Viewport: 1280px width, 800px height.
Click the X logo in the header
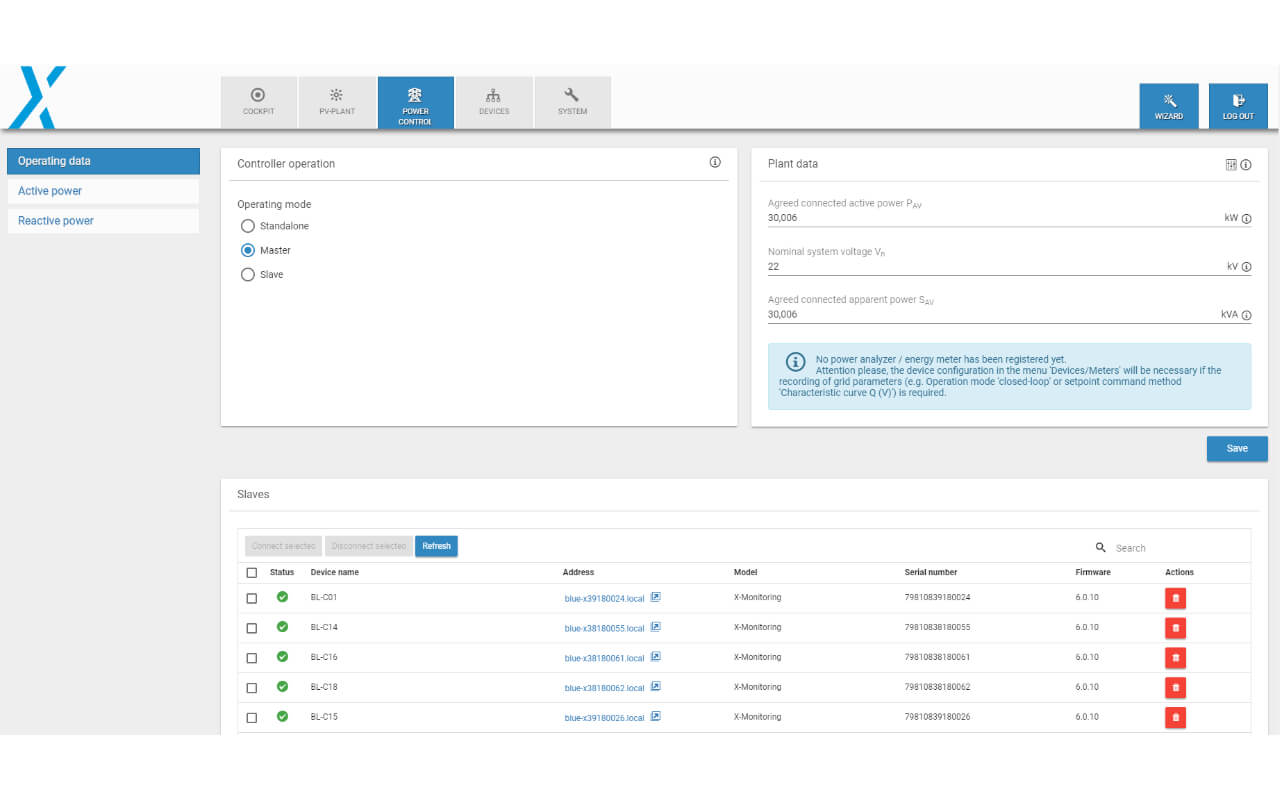click(38, 98)
